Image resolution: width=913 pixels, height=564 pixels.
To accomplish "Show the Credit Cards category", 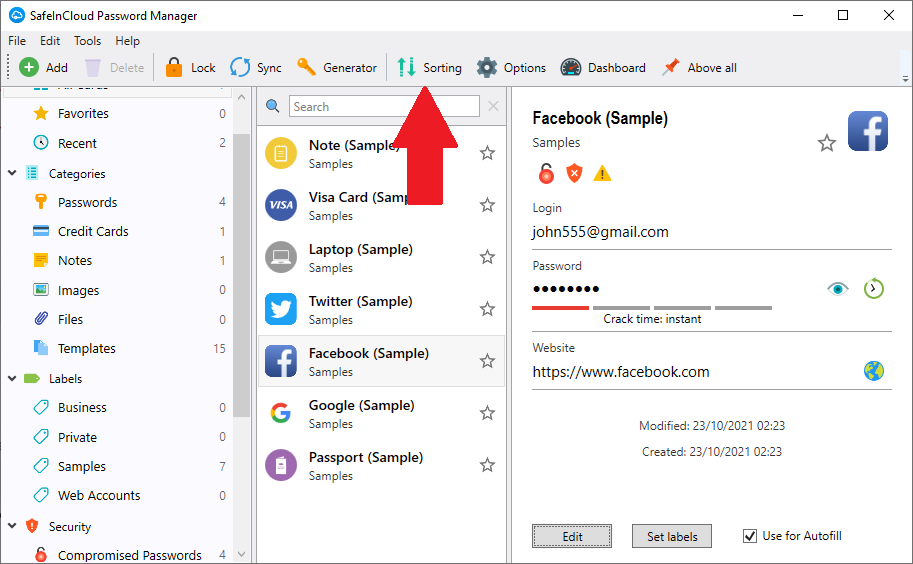I will point(116,231).
